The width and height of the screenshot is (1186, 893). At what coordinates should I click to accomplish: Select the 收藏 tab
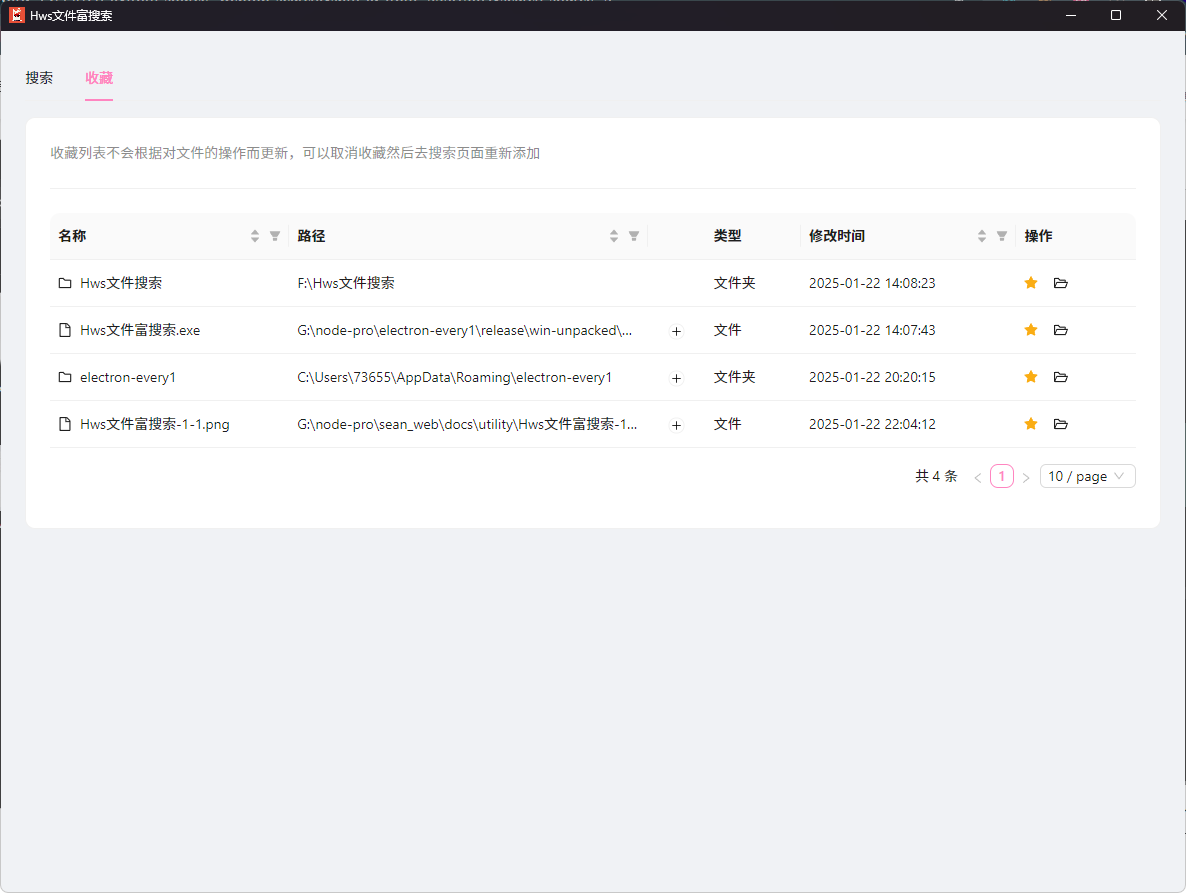(99, 77)
